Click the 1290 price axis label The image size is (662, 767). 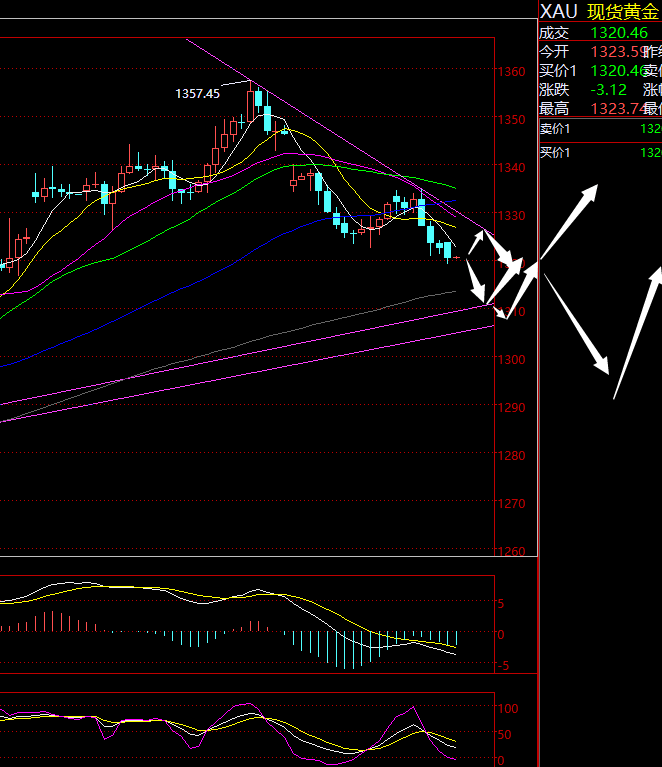tap(511, 407)
